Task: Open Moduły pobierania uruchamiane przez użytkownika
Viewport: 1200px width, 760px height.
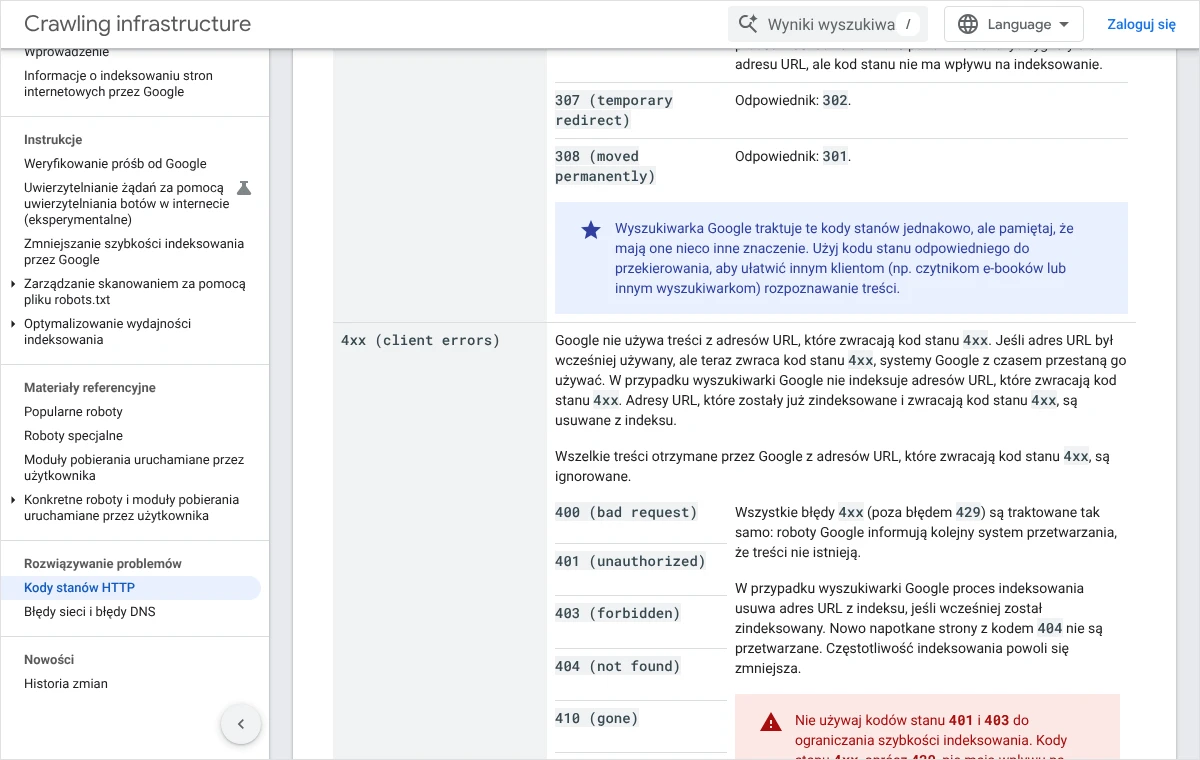Action: click(134, 468)
